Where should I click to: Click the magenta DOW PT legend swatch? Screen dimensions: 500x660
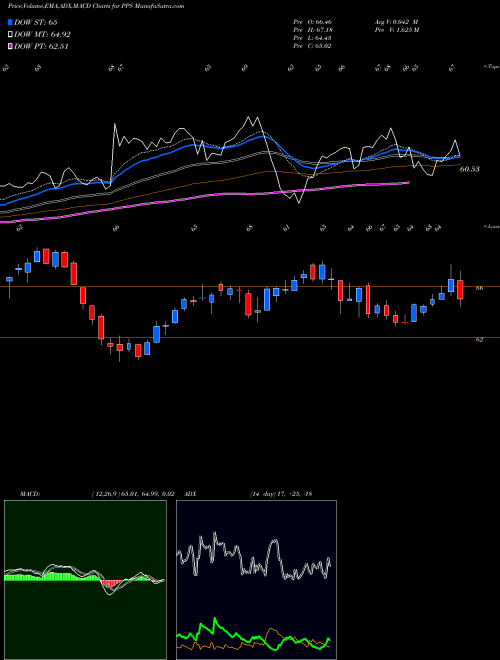click(x=11, y=47)
